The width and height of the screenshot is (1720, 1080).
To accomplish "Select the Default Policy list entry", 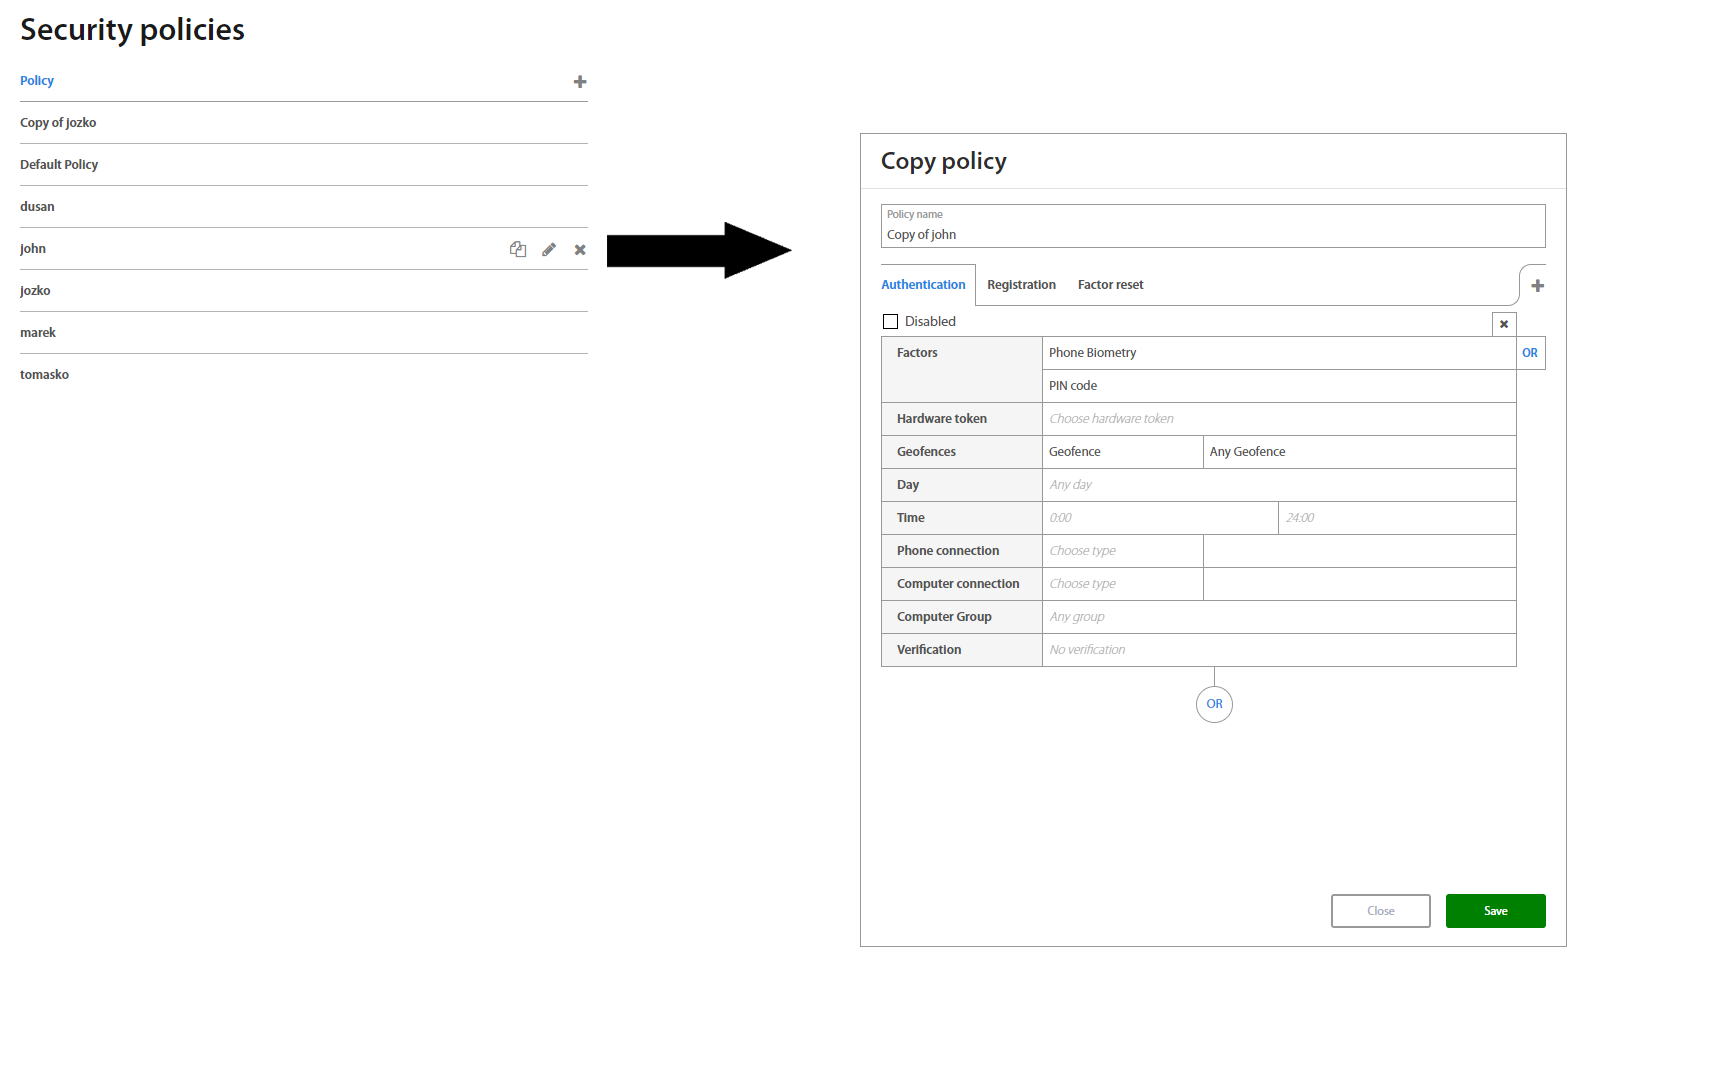I will (x=59, y=165).
